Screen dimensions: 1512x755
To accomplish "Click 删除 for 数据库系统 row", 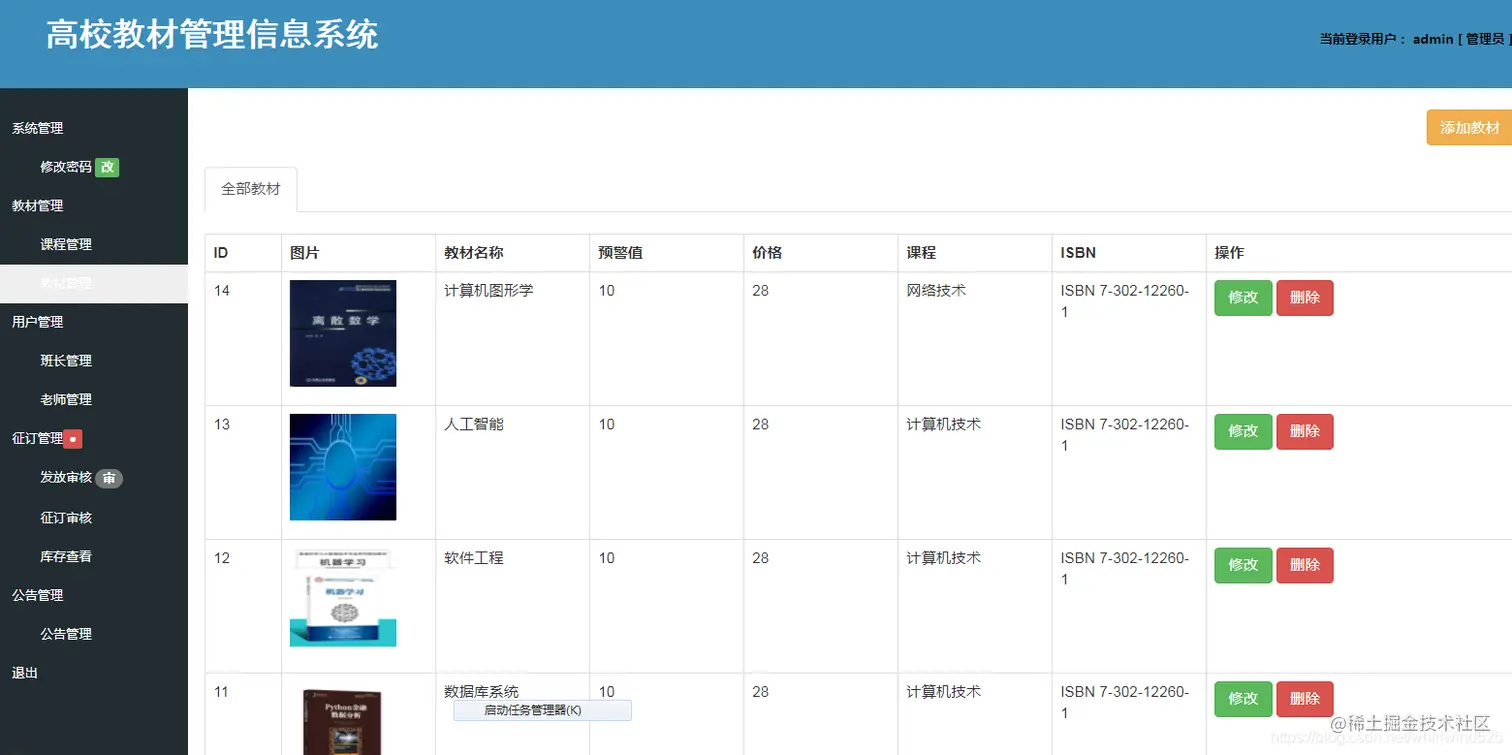I will tap(1305, 699).
